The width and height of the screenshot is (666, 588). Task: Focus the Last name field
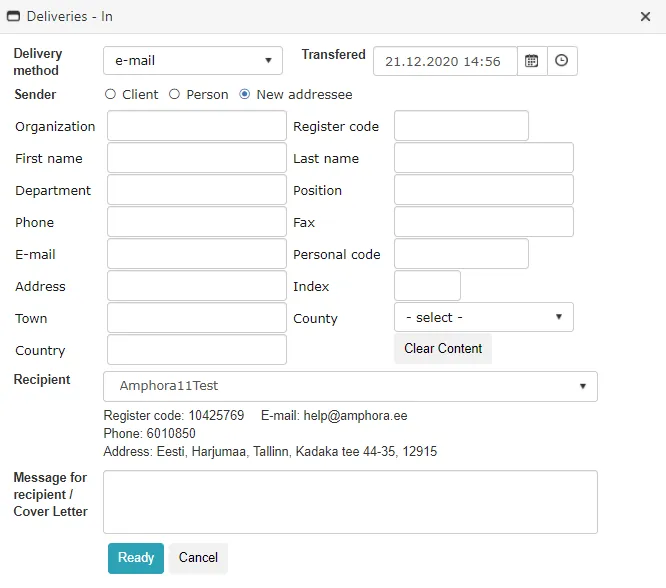[484, 158]
